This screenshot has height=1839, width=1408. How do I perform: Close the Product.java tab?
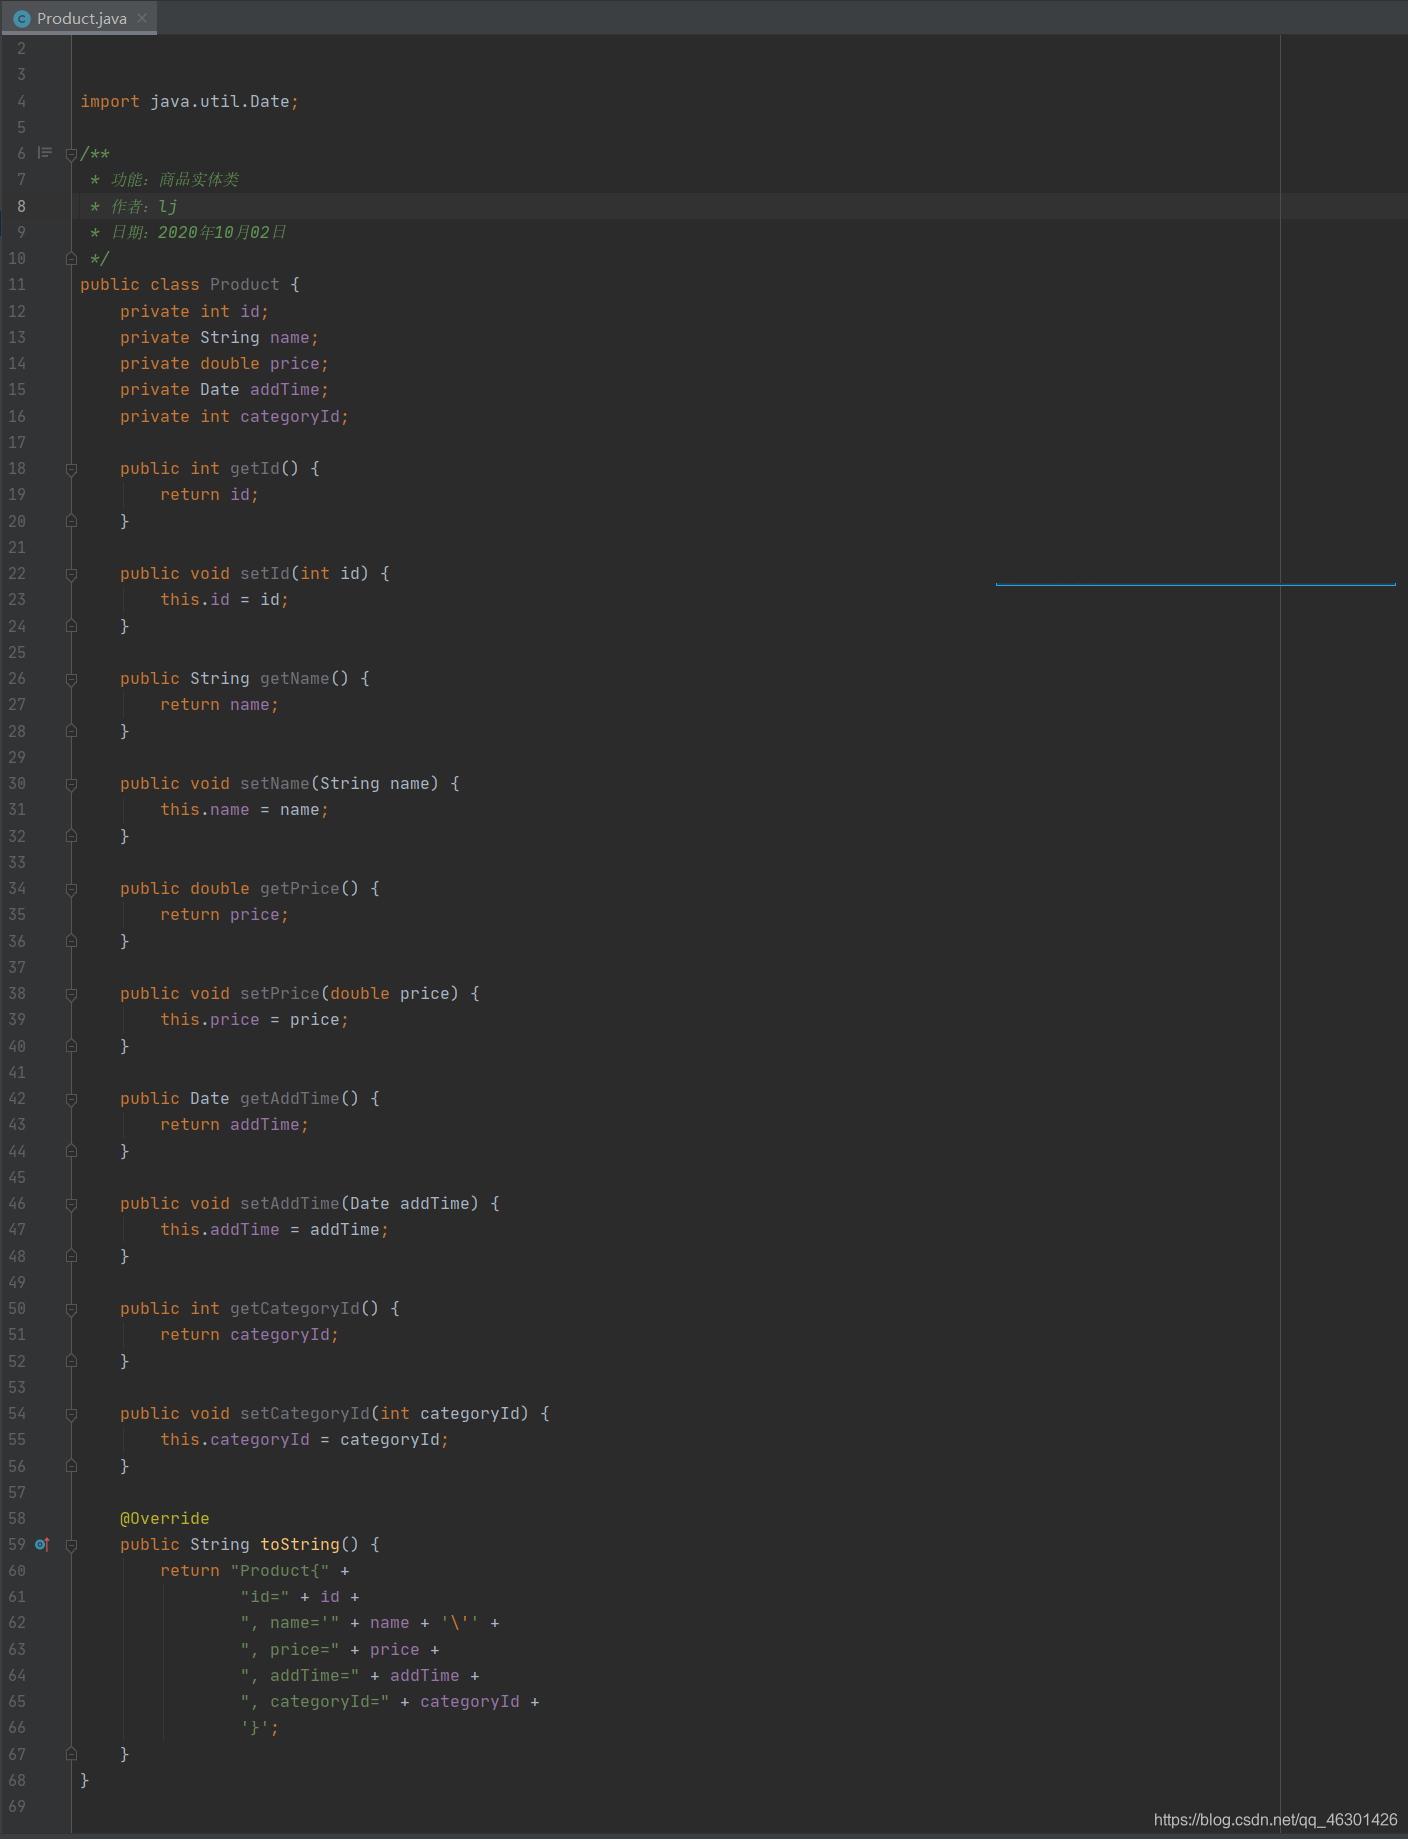[x=142, y=18]
